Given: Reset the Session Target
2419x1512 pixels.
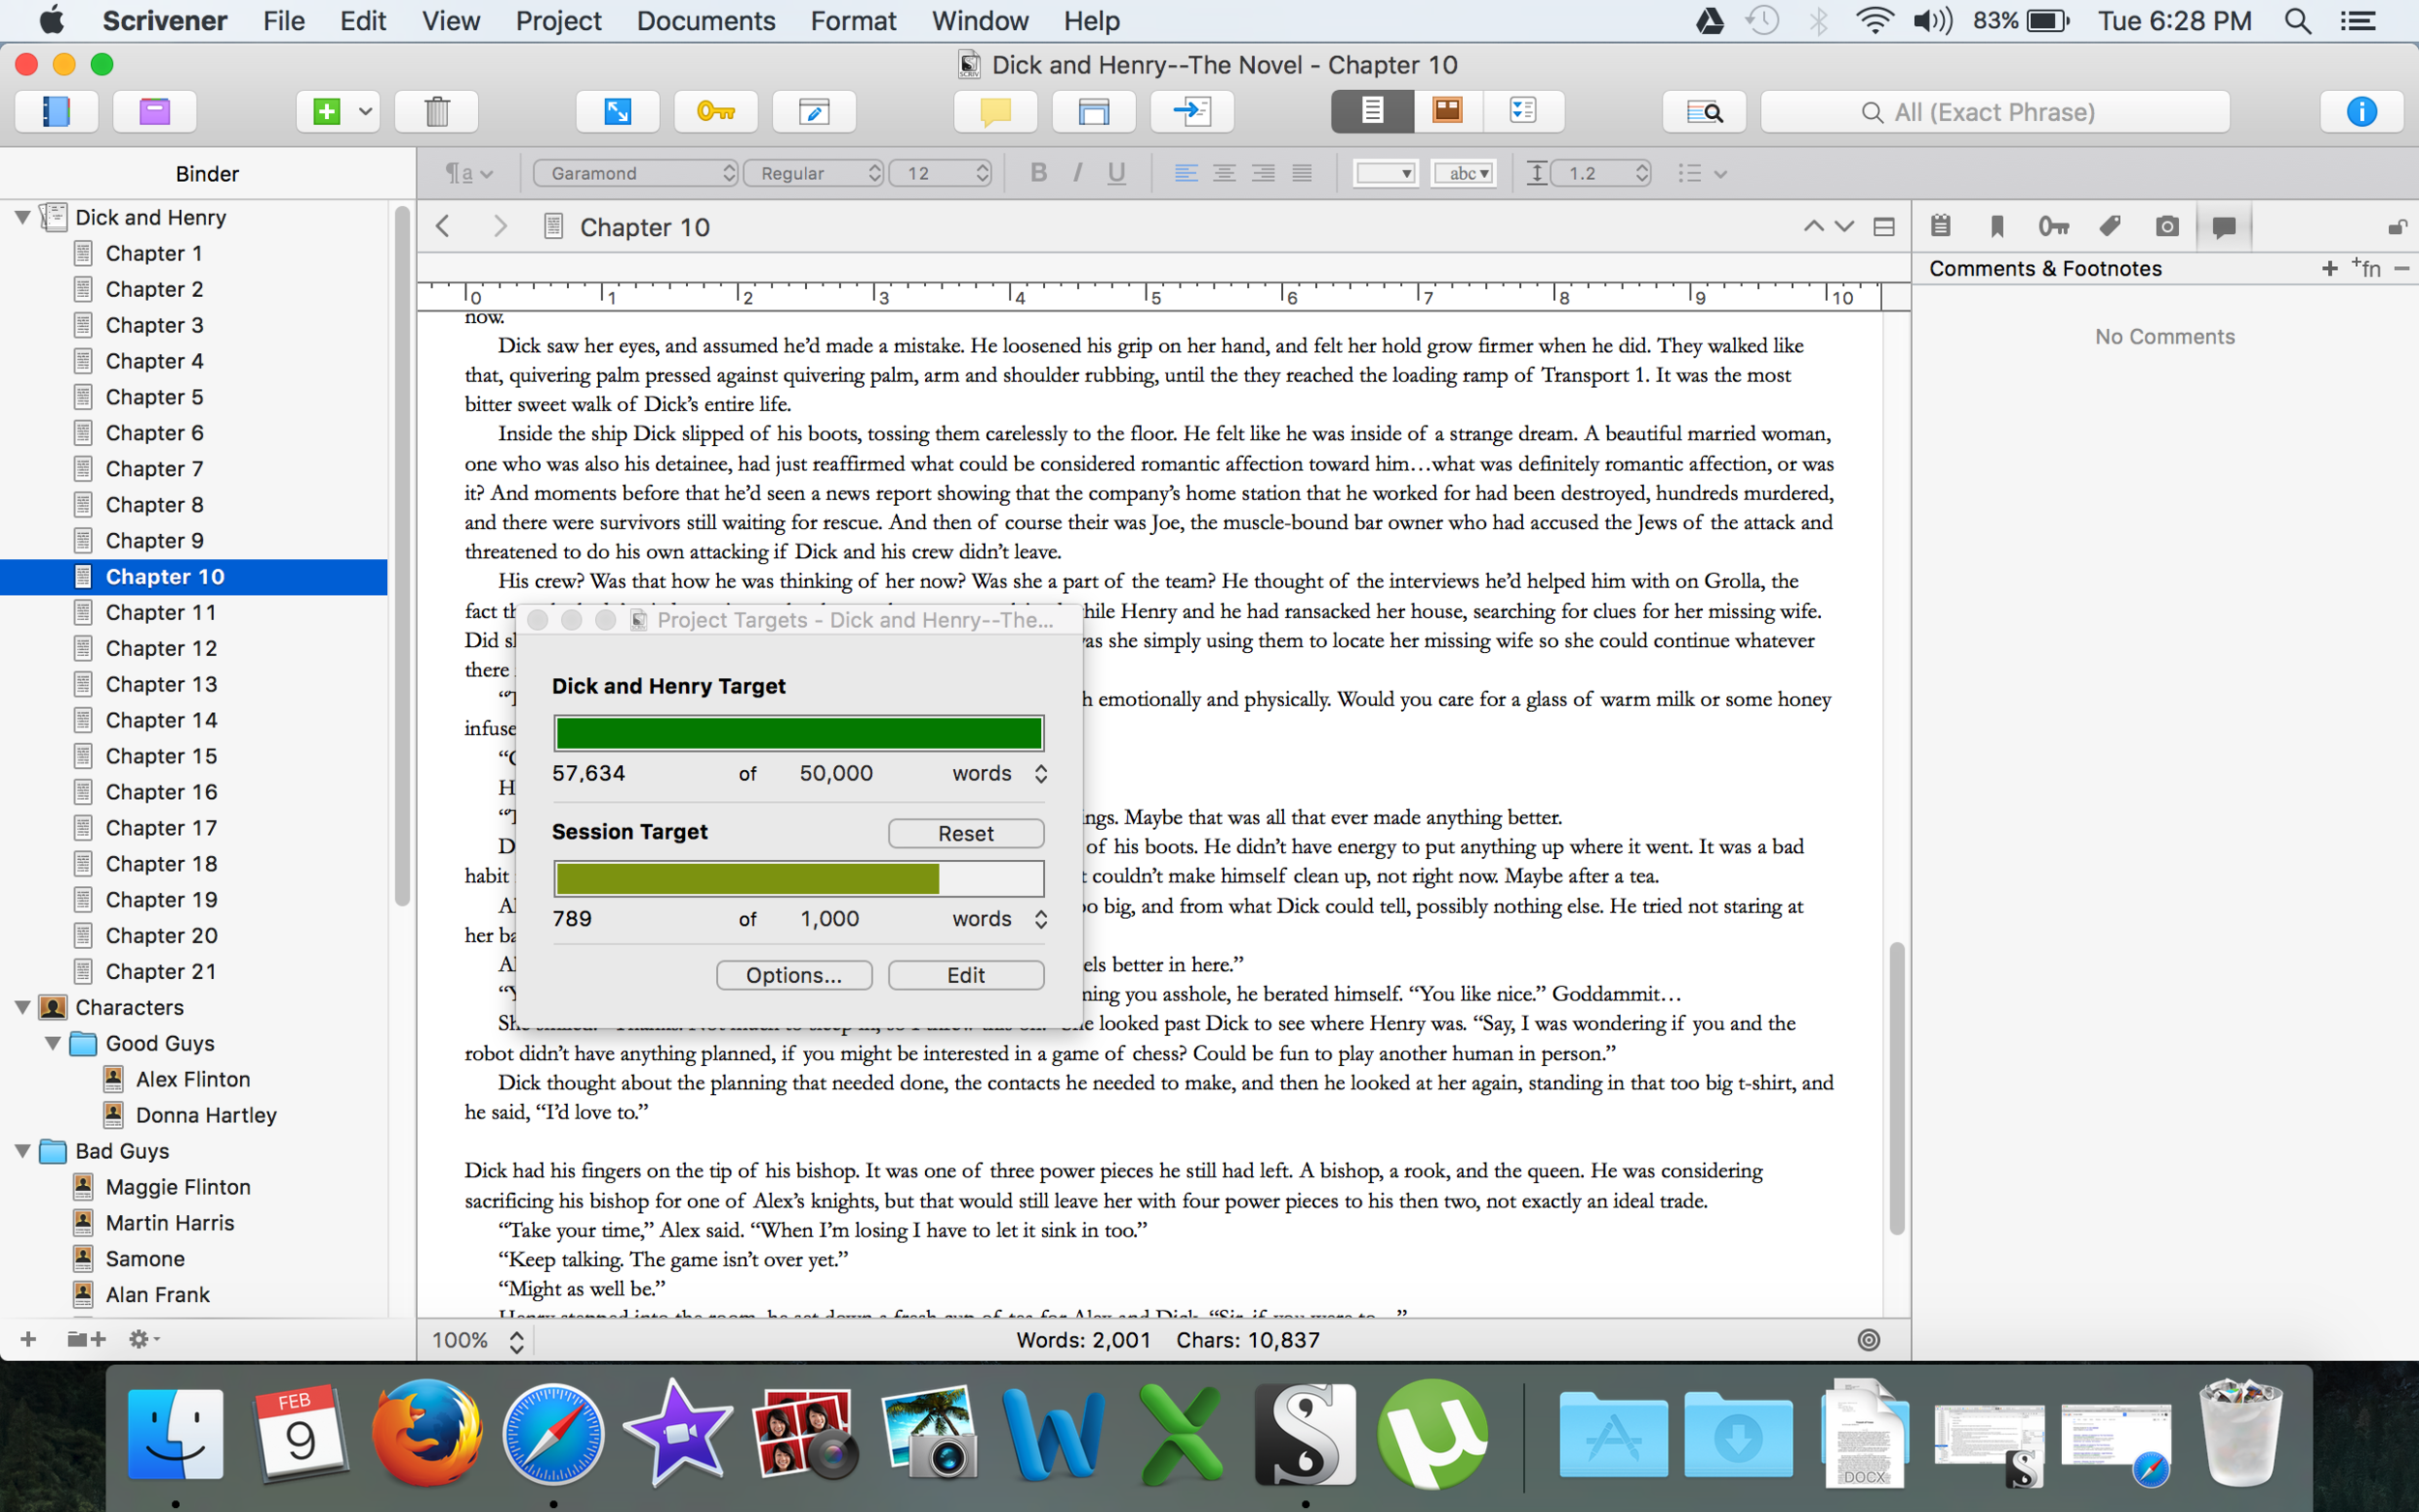Looking at the screenshot, I should 966,833.
